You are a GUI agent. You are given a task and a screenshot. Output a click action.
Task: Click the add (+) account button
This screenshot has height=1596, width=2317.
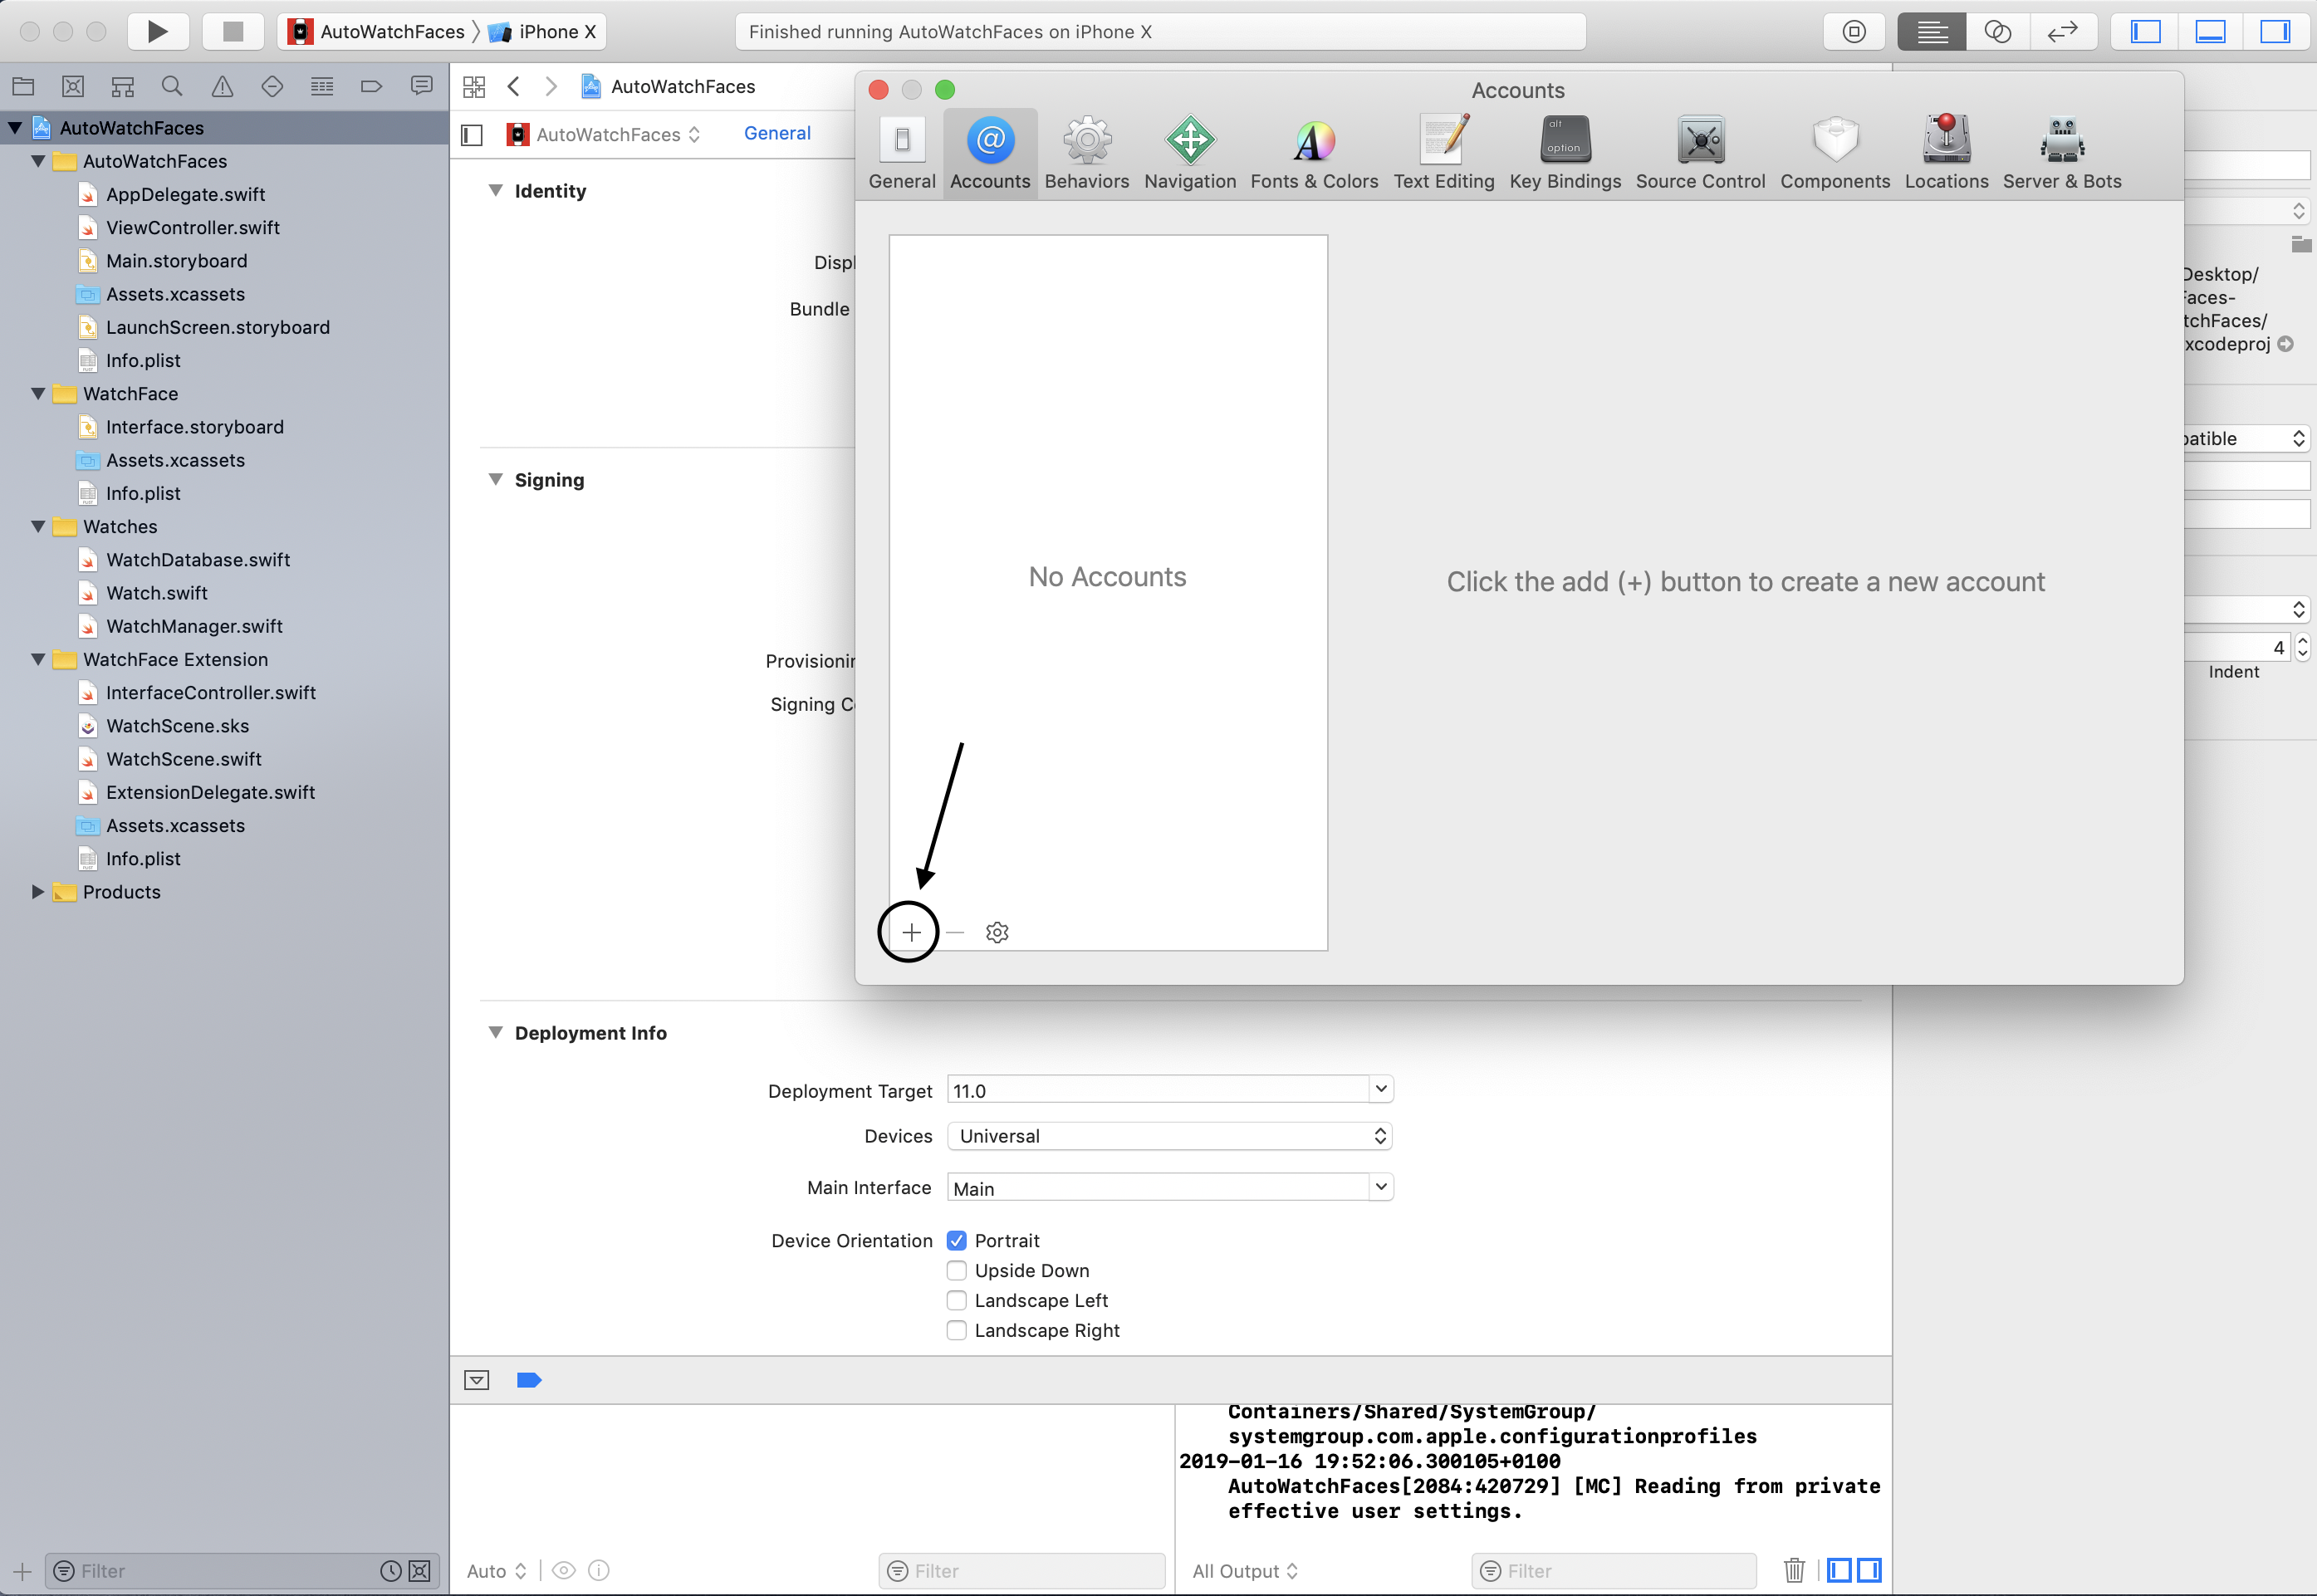click(x=910, y=932)
